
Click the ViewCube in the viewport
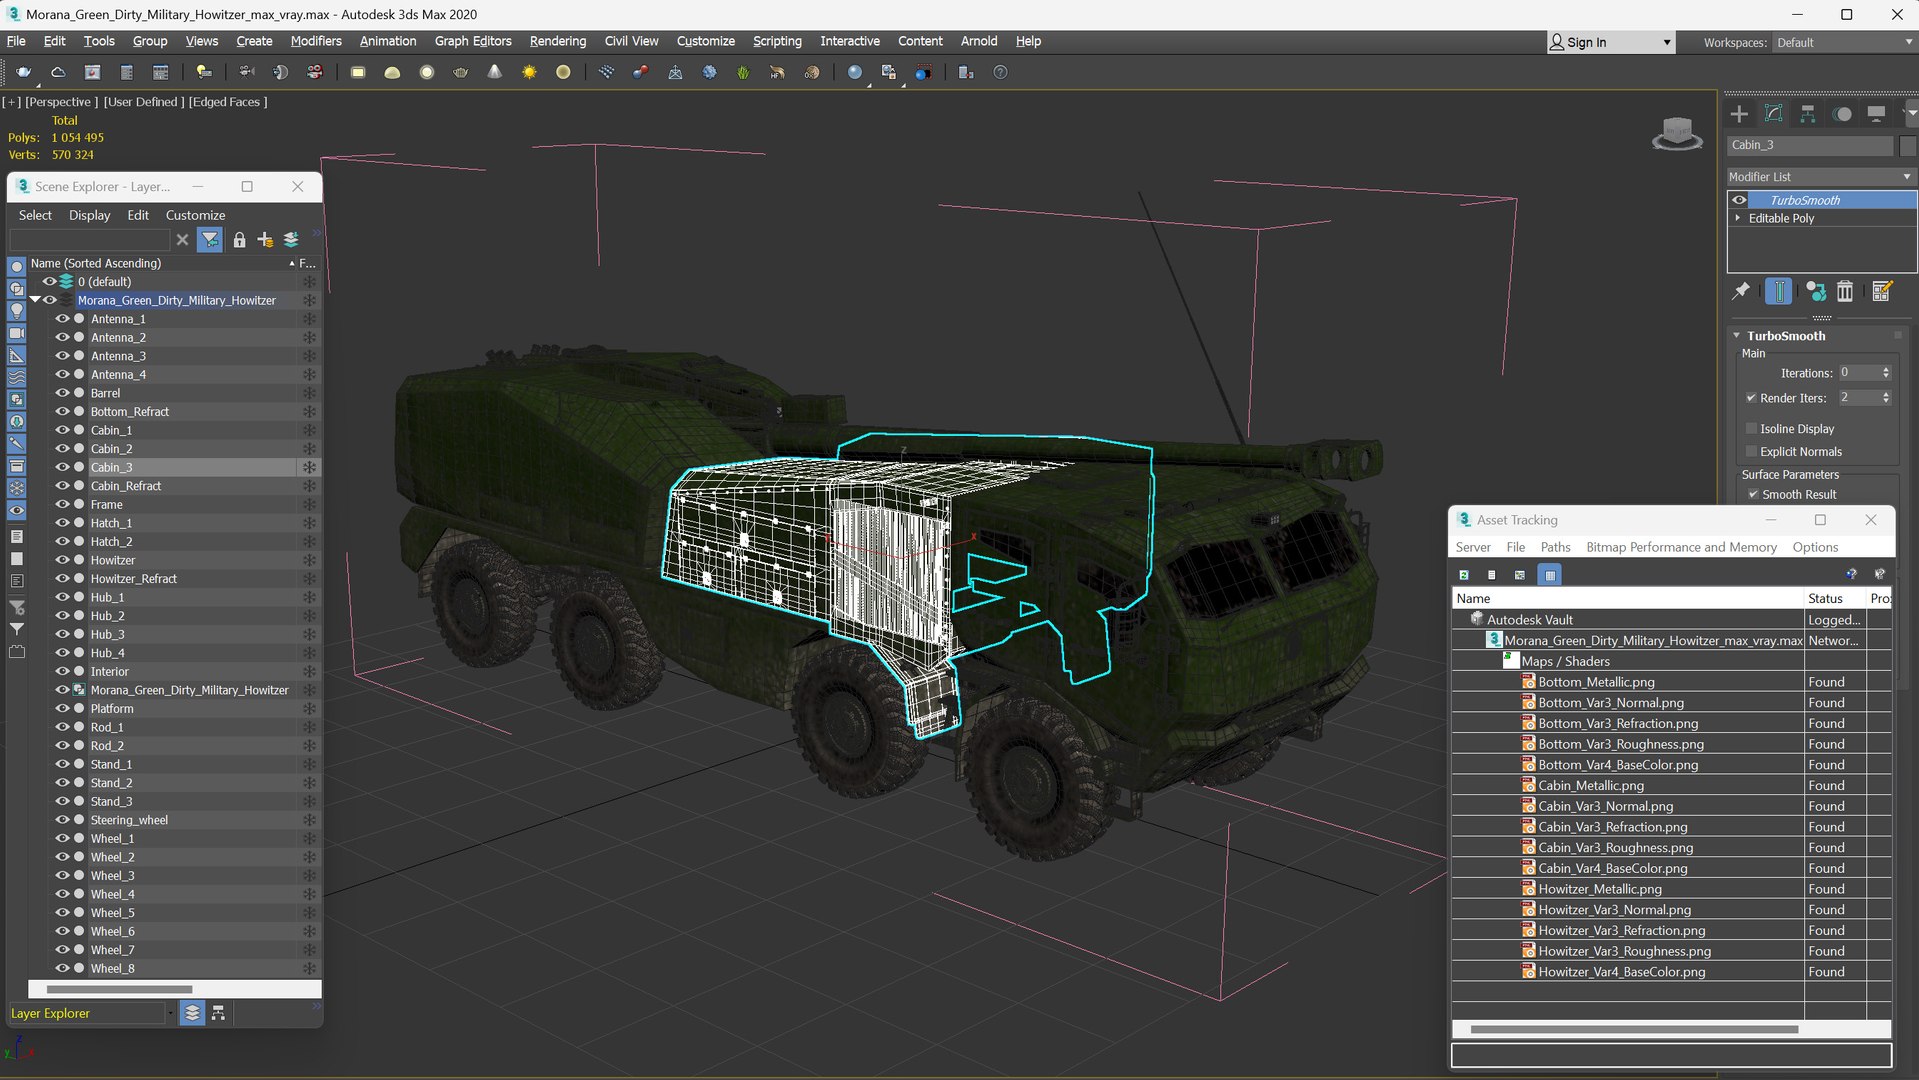coord(1677,133)
